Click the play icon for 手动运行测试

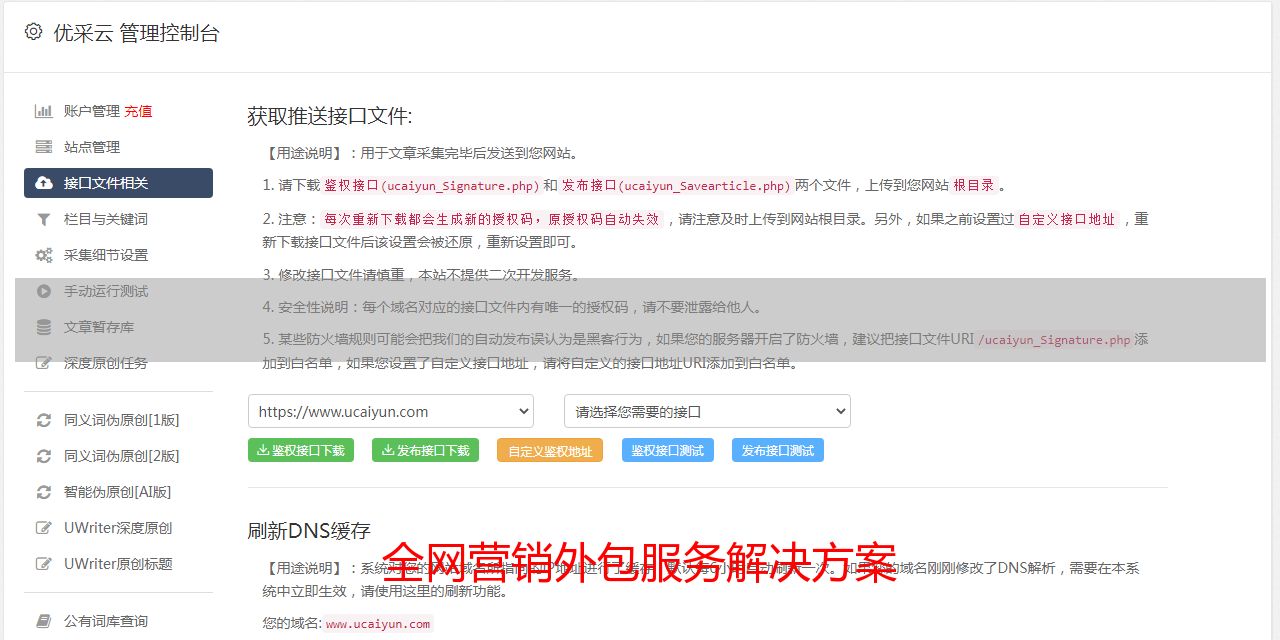click(x=44, y=291)
